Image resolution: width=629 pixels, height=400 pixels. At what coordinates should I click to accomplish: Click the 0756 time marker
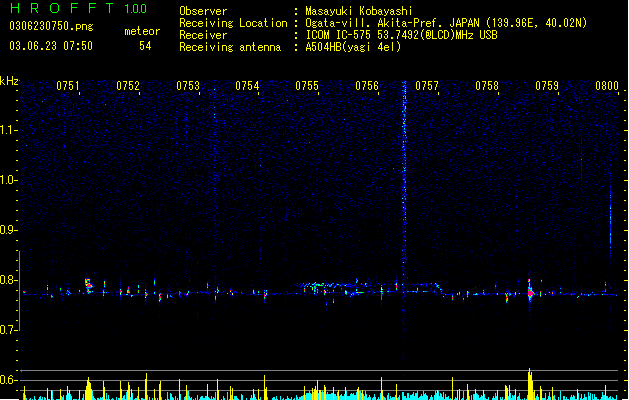(367, 86)
